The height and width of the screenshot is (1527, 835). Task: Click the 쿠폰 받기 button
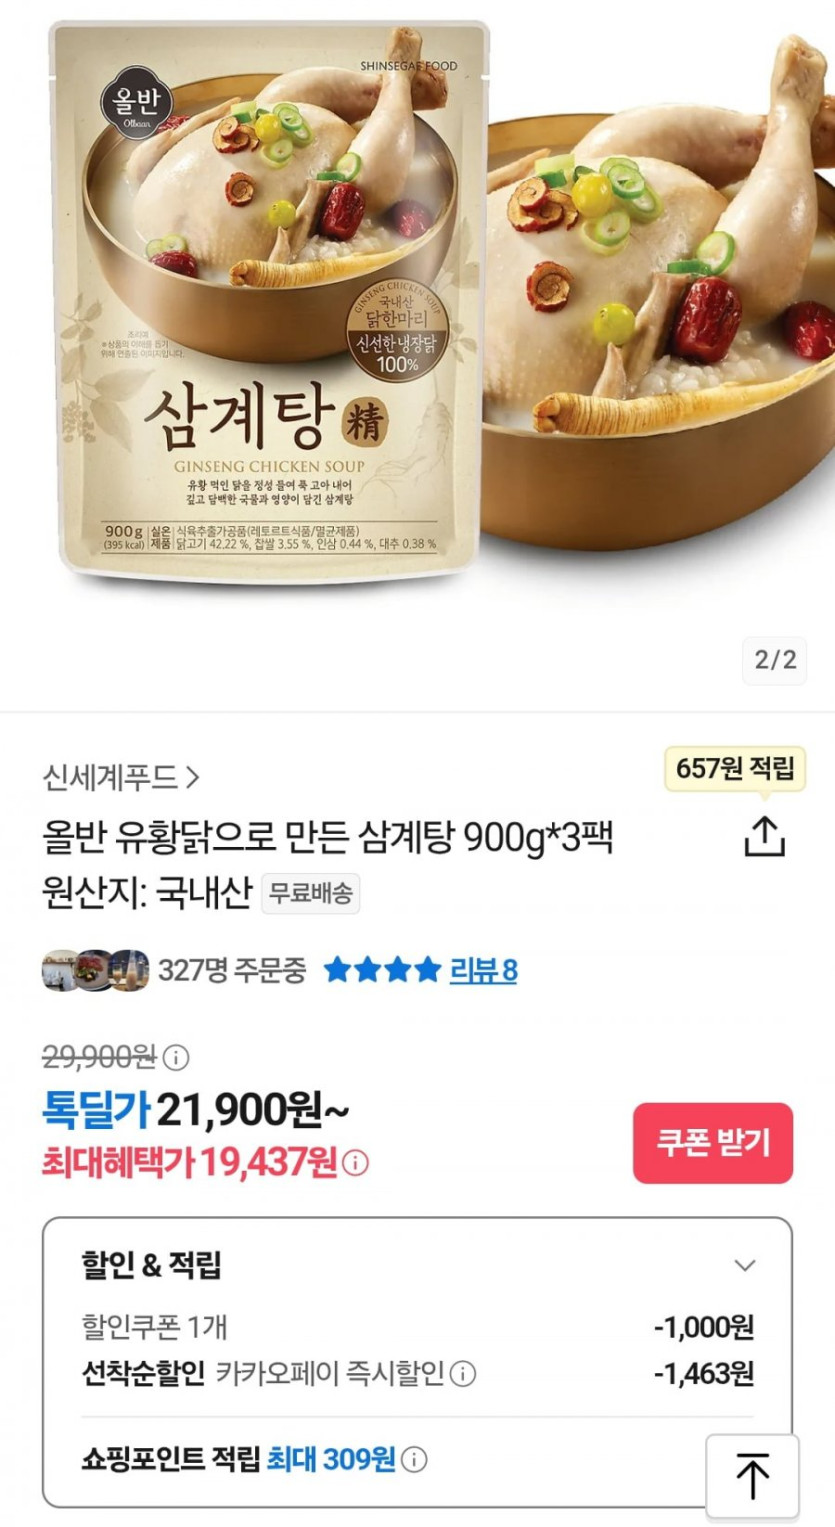click(x=713, y=1143)
